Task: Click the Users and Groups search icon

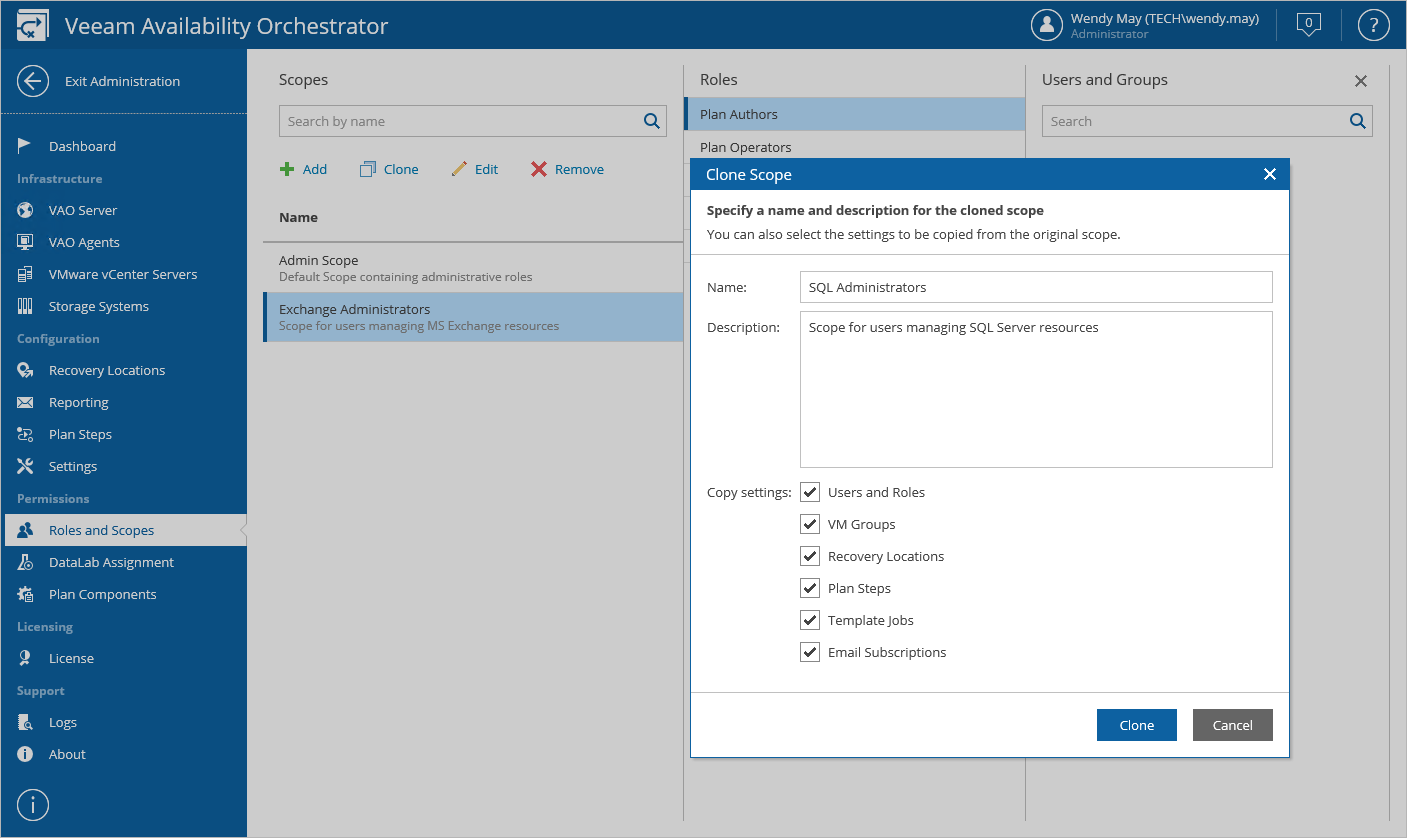Action: (x=1357, y=121)
